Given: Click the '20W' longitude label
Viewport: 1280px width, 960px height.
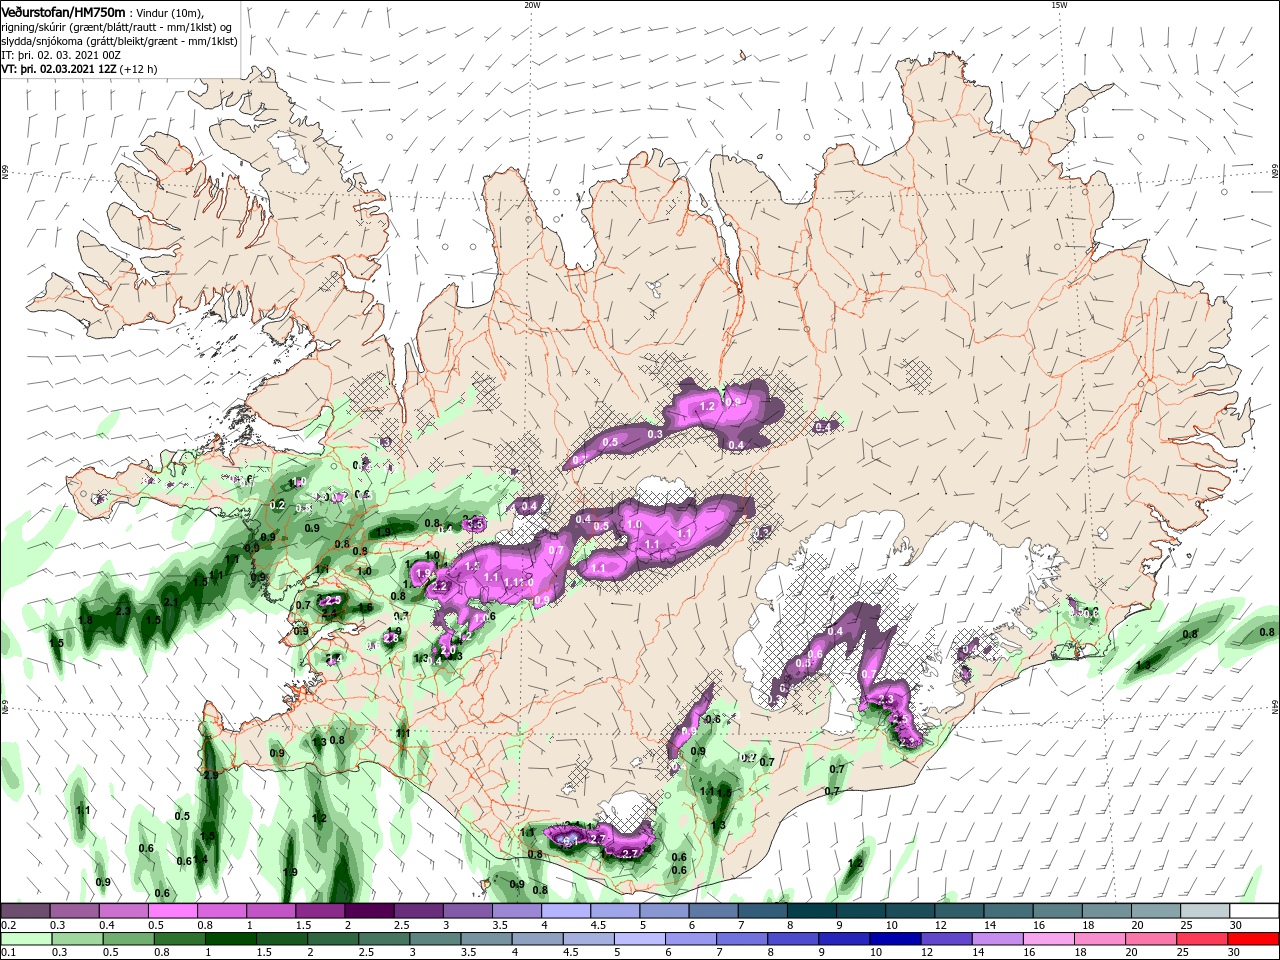Looking at the screenshot, I should point(532,5).
